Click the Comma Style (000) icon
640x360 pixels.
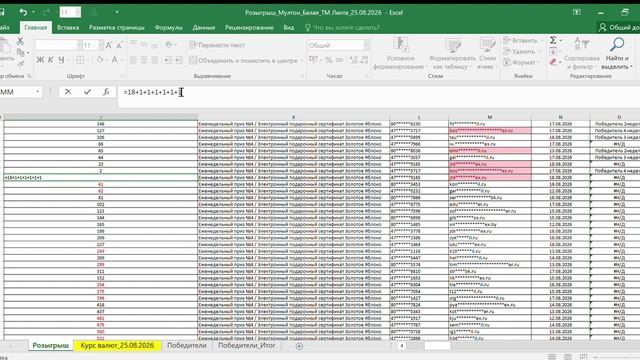(x=340, y=60)
